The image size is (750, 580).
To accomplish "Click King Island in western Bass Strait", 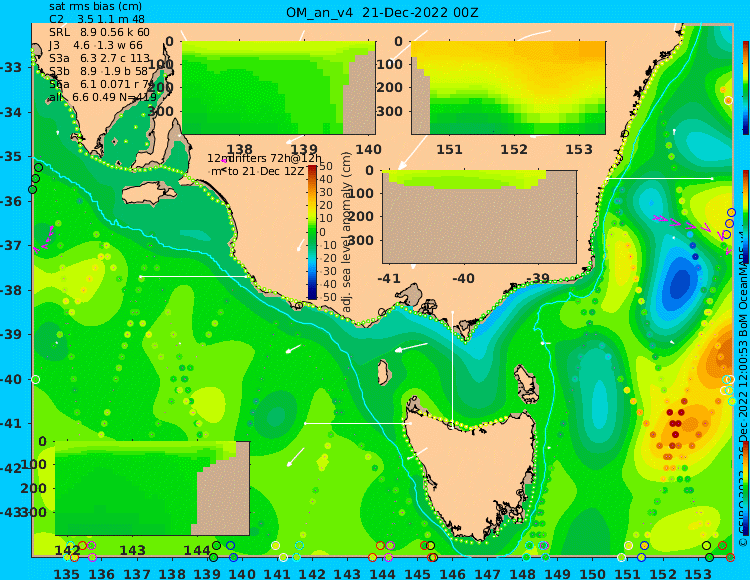I will click(383, 372).
